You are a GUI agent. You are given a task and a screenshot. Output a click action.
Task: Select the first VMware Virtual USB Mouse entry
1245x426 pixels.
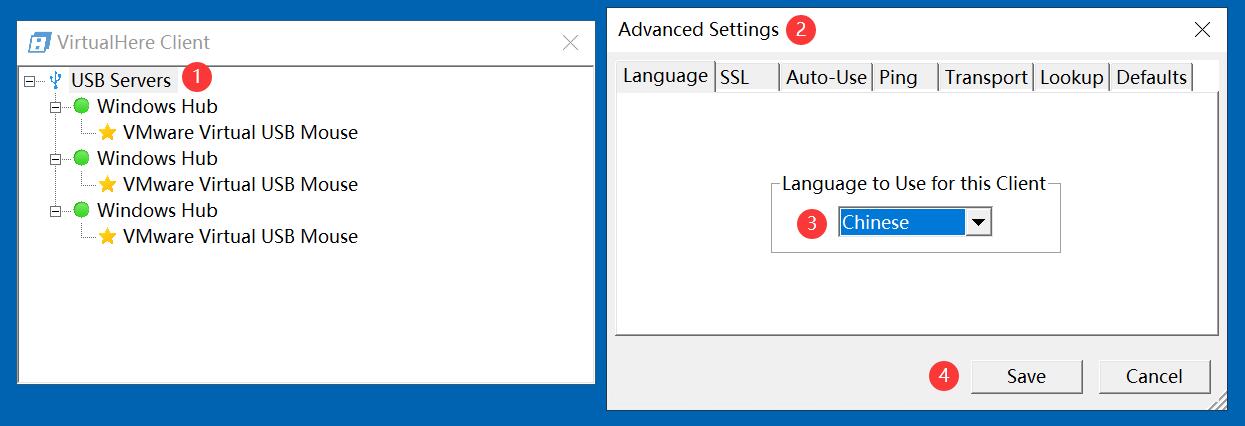240,132
